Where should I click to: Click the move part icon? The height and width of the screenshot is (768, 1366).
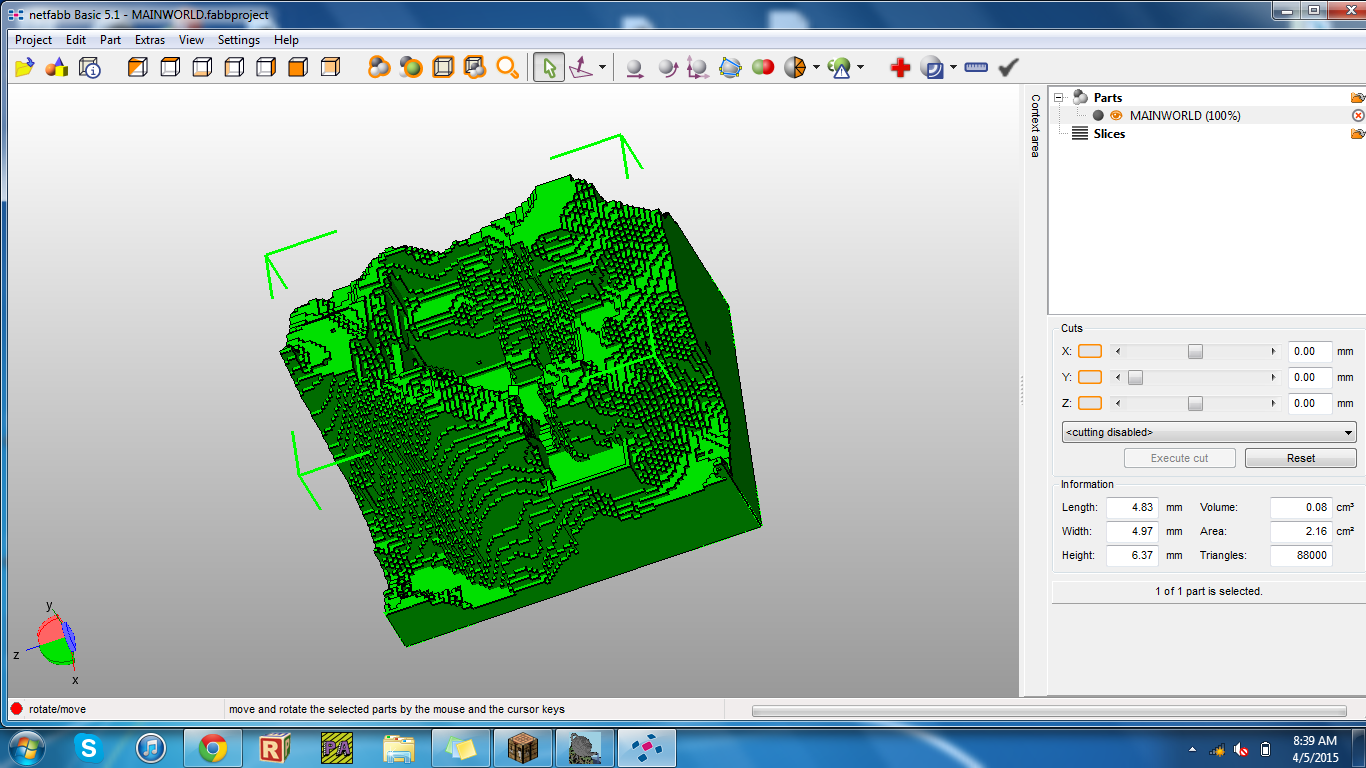click(634, 67)
